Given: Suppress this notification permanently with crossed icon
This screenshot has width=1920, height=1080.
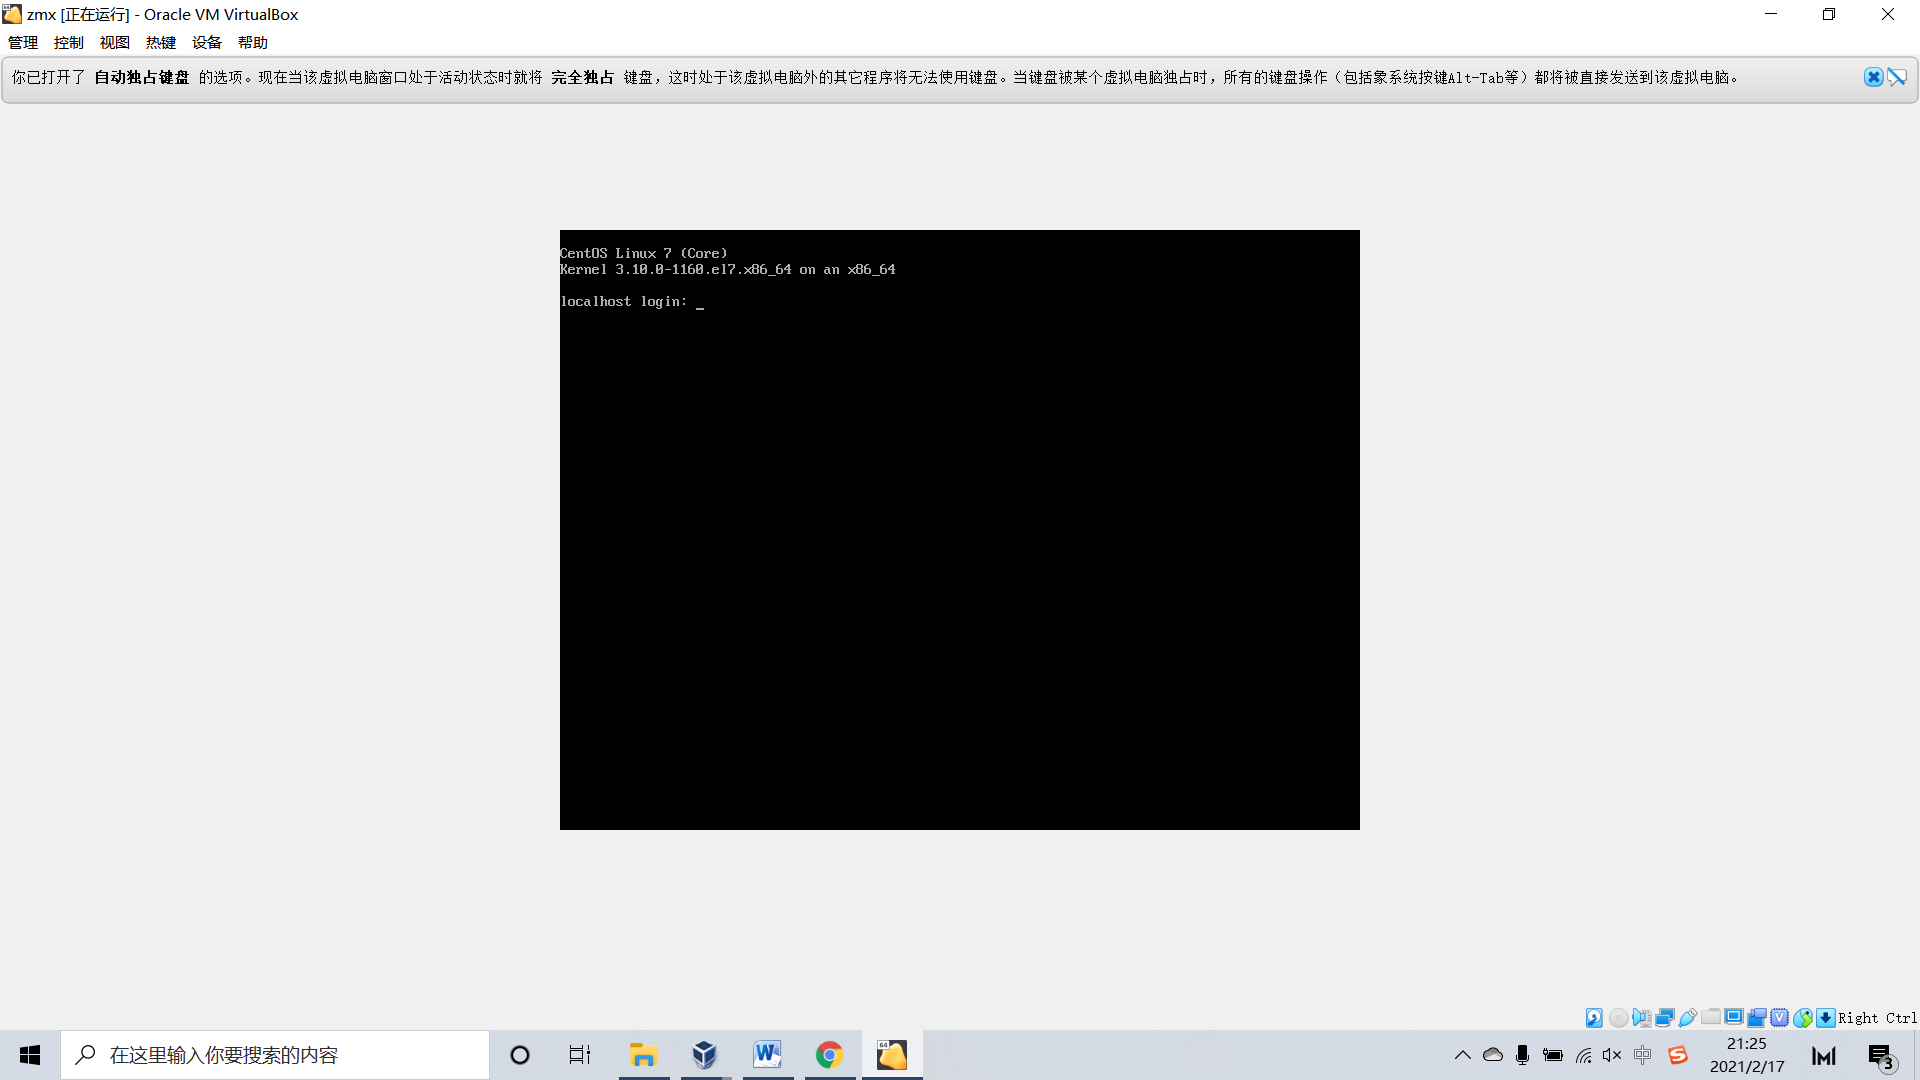Looking at the screenshot, I should pos(1897,77).
